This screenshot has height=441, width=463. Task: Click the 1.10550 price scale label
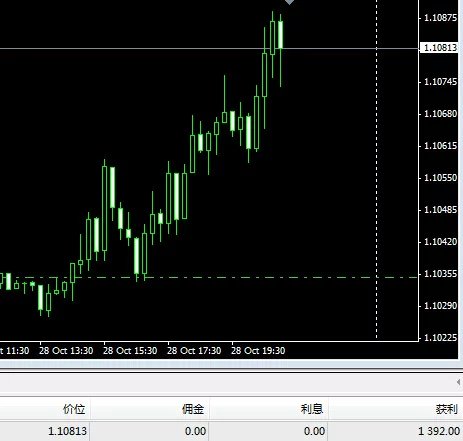(x=440, y=178)
